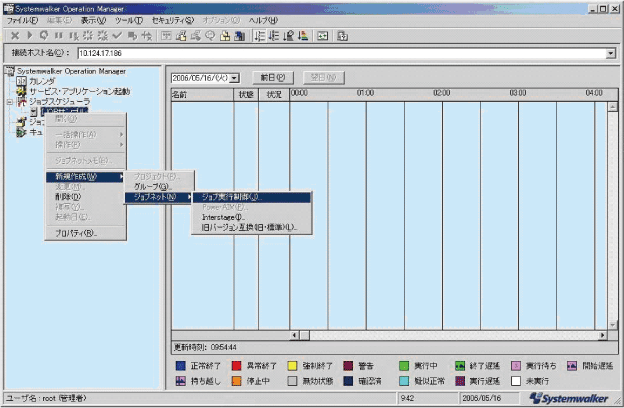The width and height of the screenshot is (624, 408).
Task: Click the 2006/05/16 date in the status bar
Action: tap(482, 398)
